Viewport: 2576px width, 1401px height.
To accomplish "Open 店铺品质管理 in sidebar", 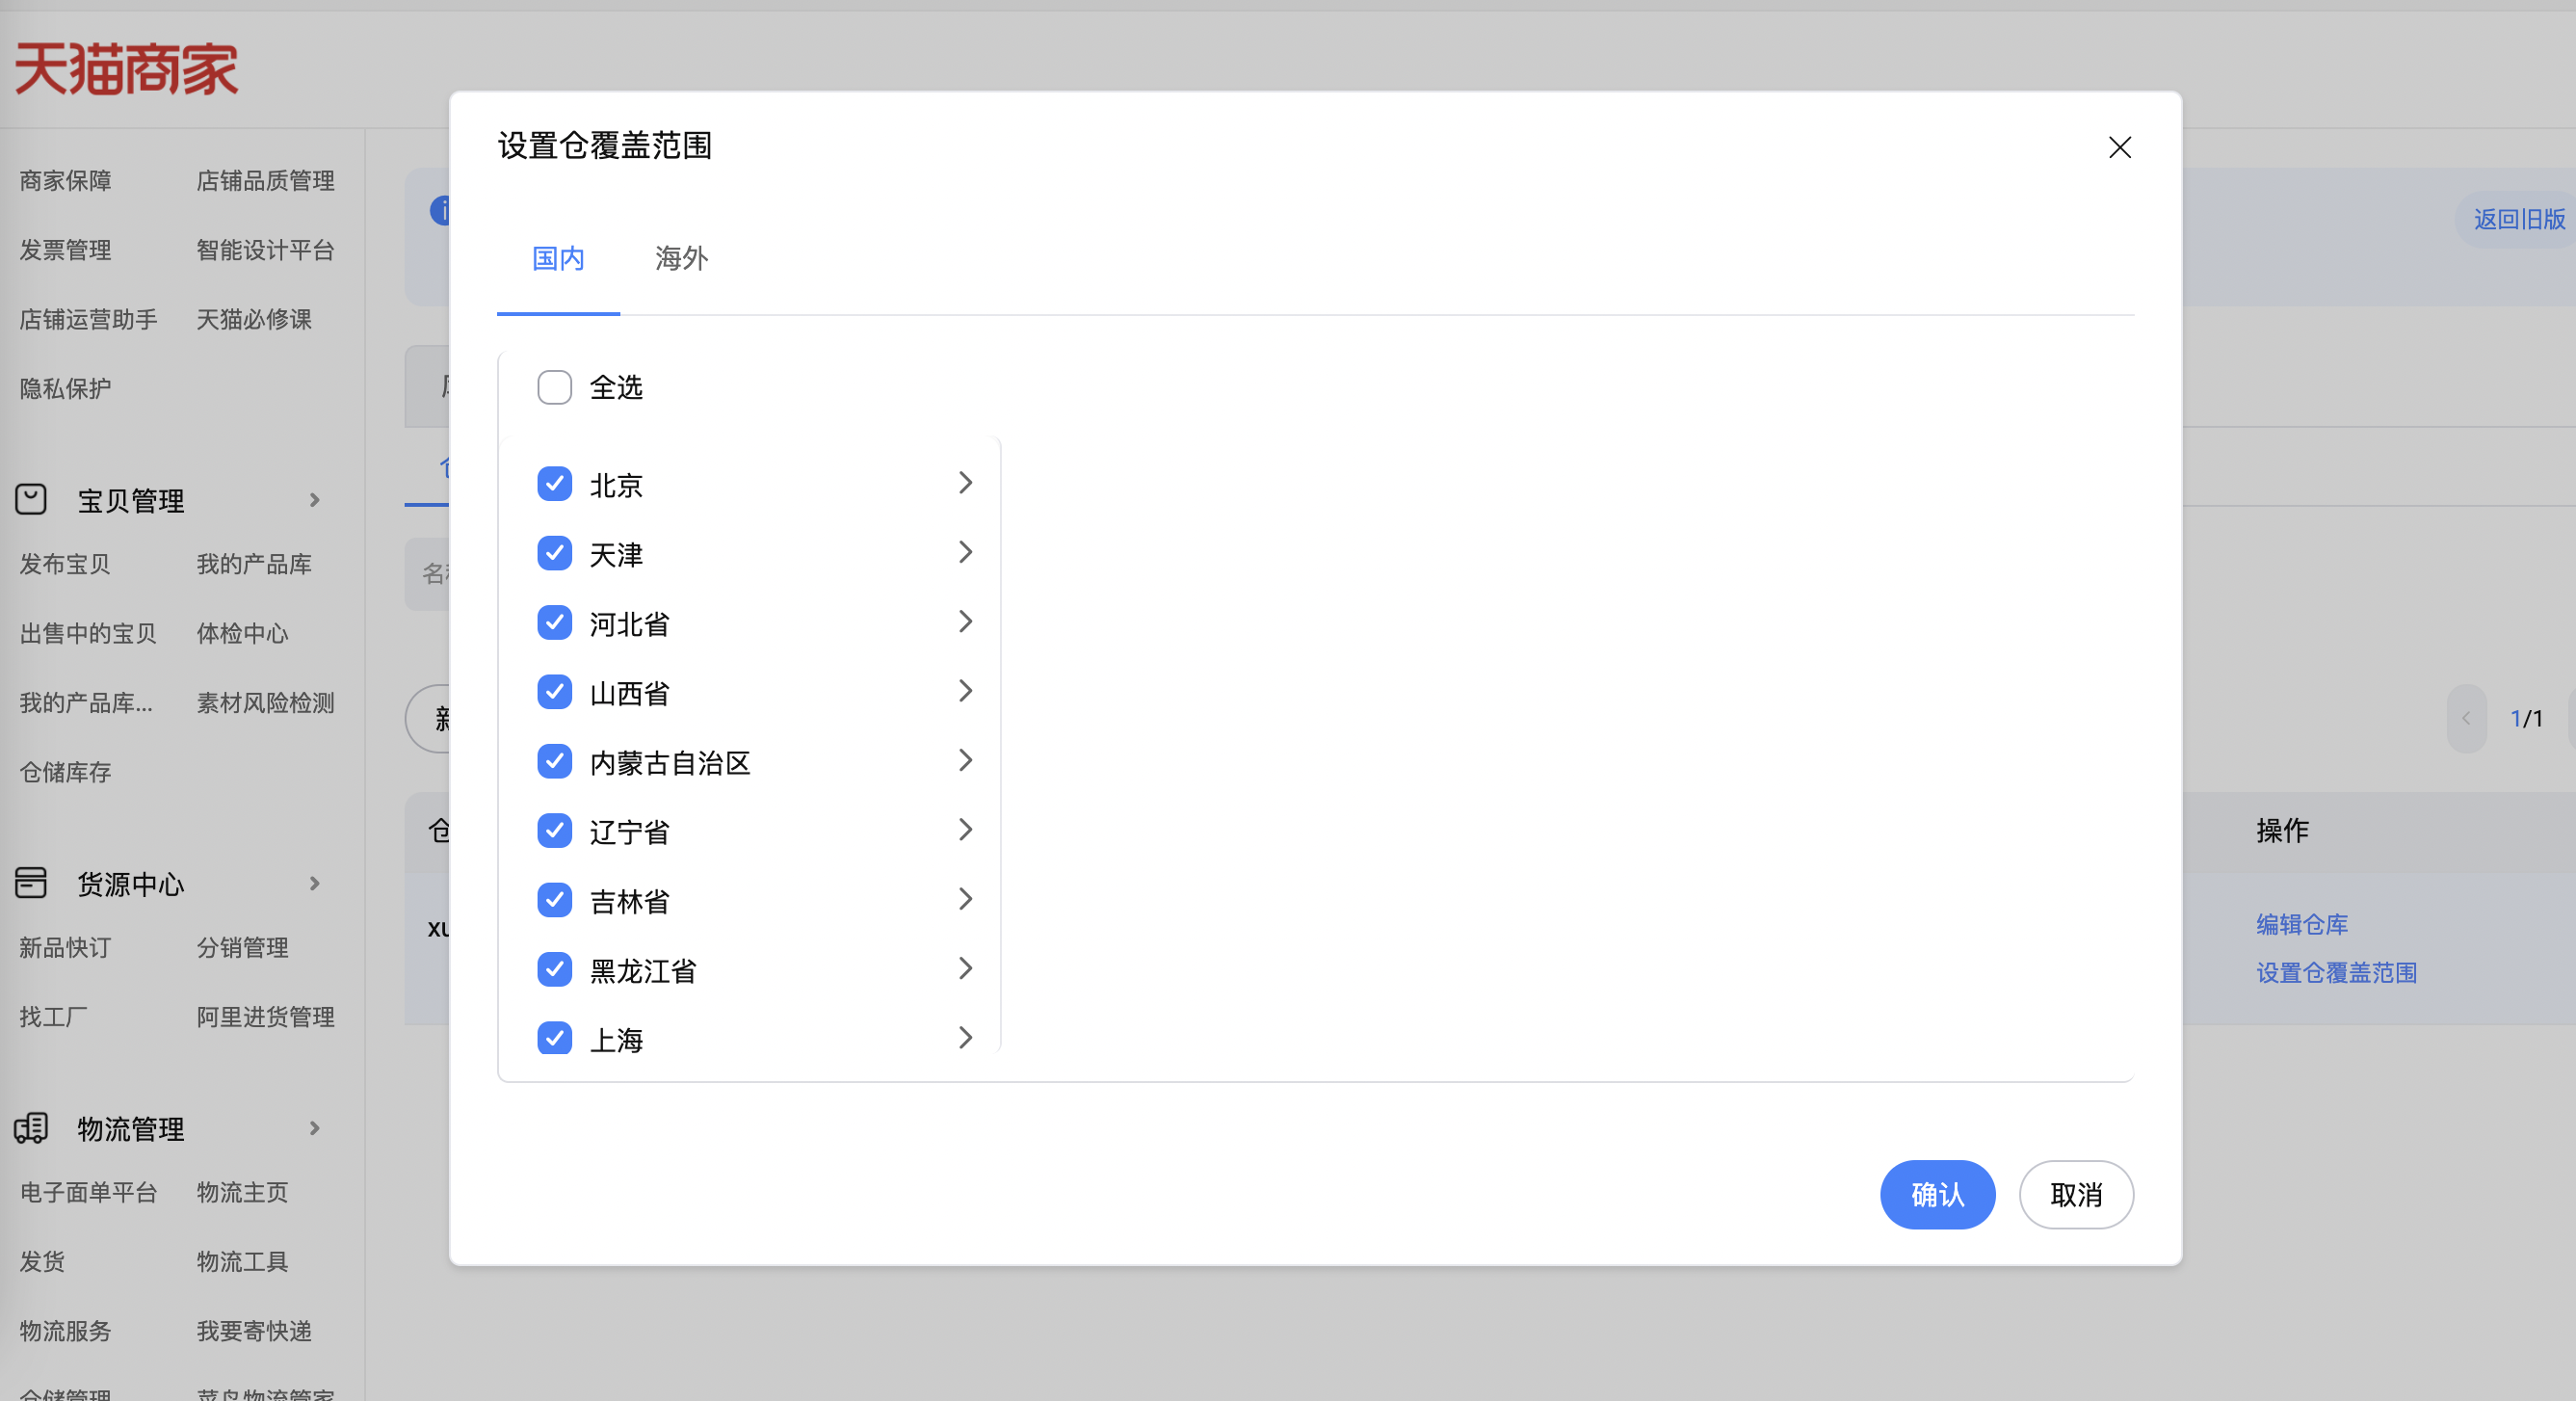I will tap(265, 181).
